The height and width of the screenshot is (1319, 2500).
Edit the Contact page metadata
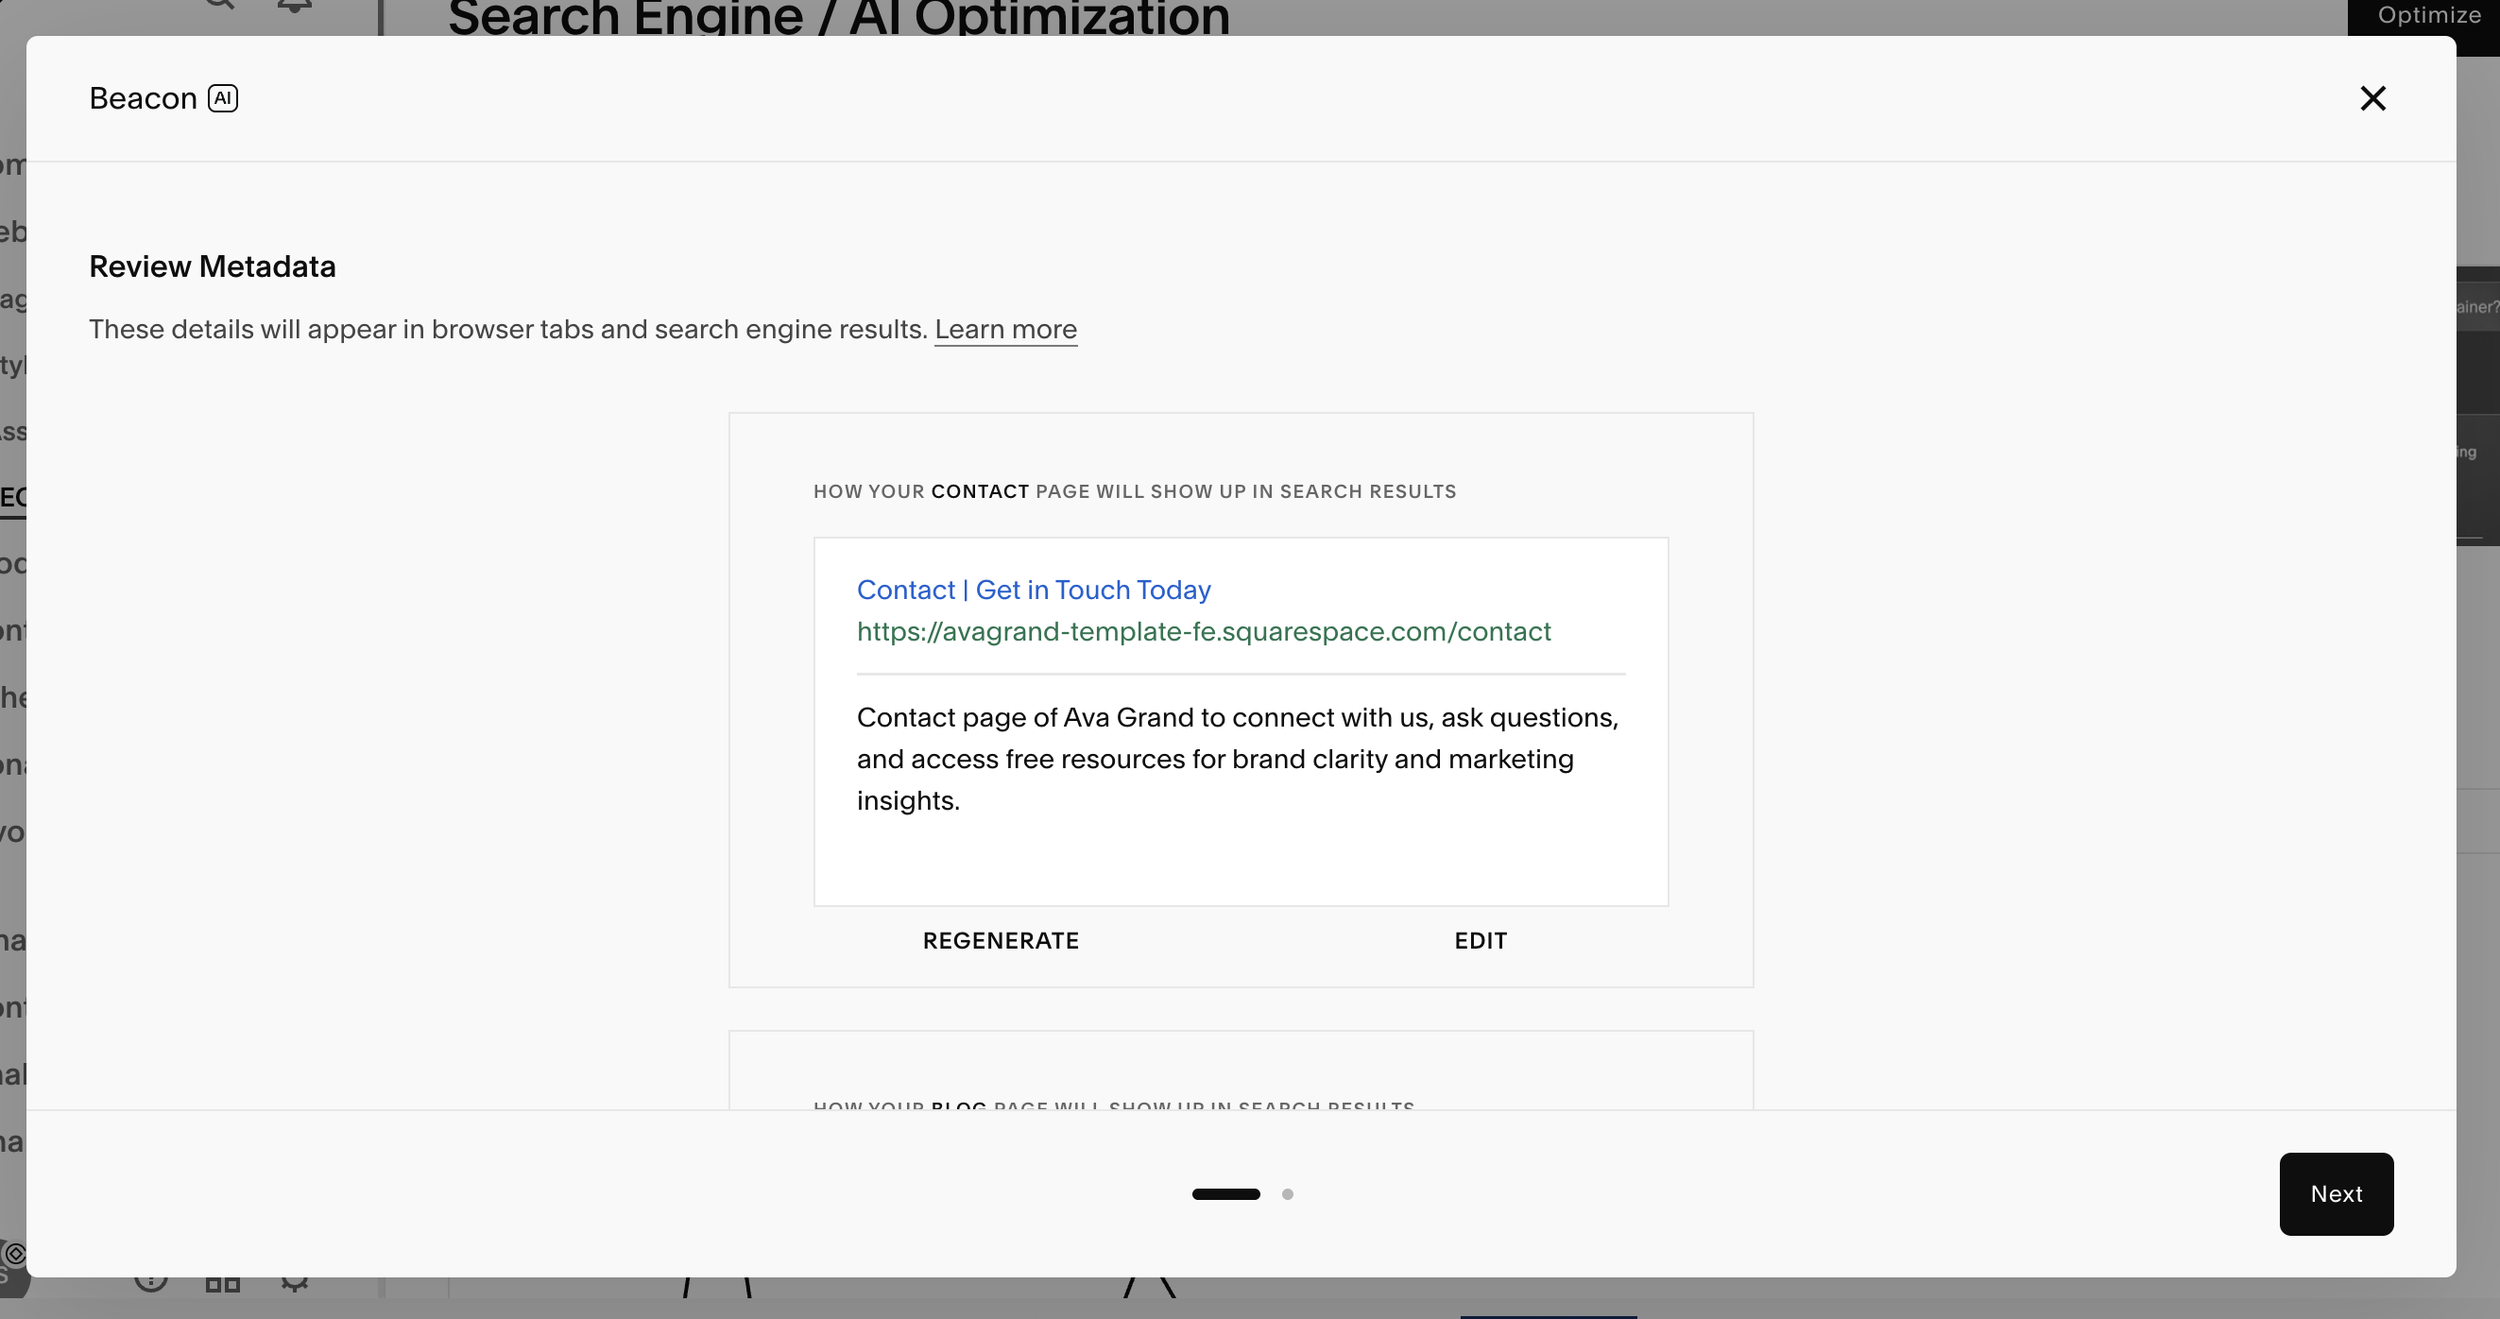(1480, 941)
